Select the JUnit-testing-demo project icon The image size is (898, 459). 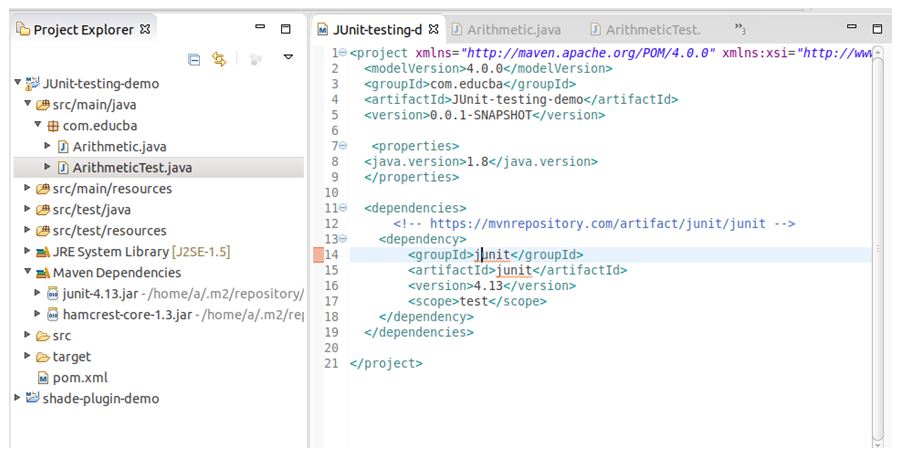33,84
